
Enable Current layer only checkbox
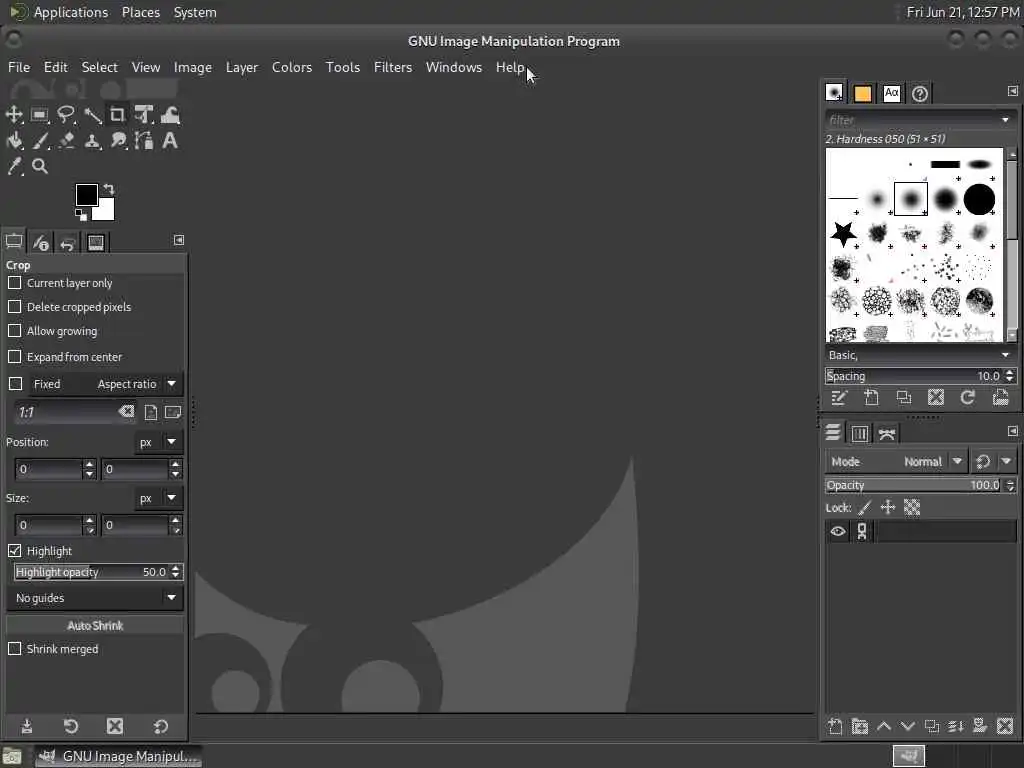pyautogui.click(x=14, y=283)
